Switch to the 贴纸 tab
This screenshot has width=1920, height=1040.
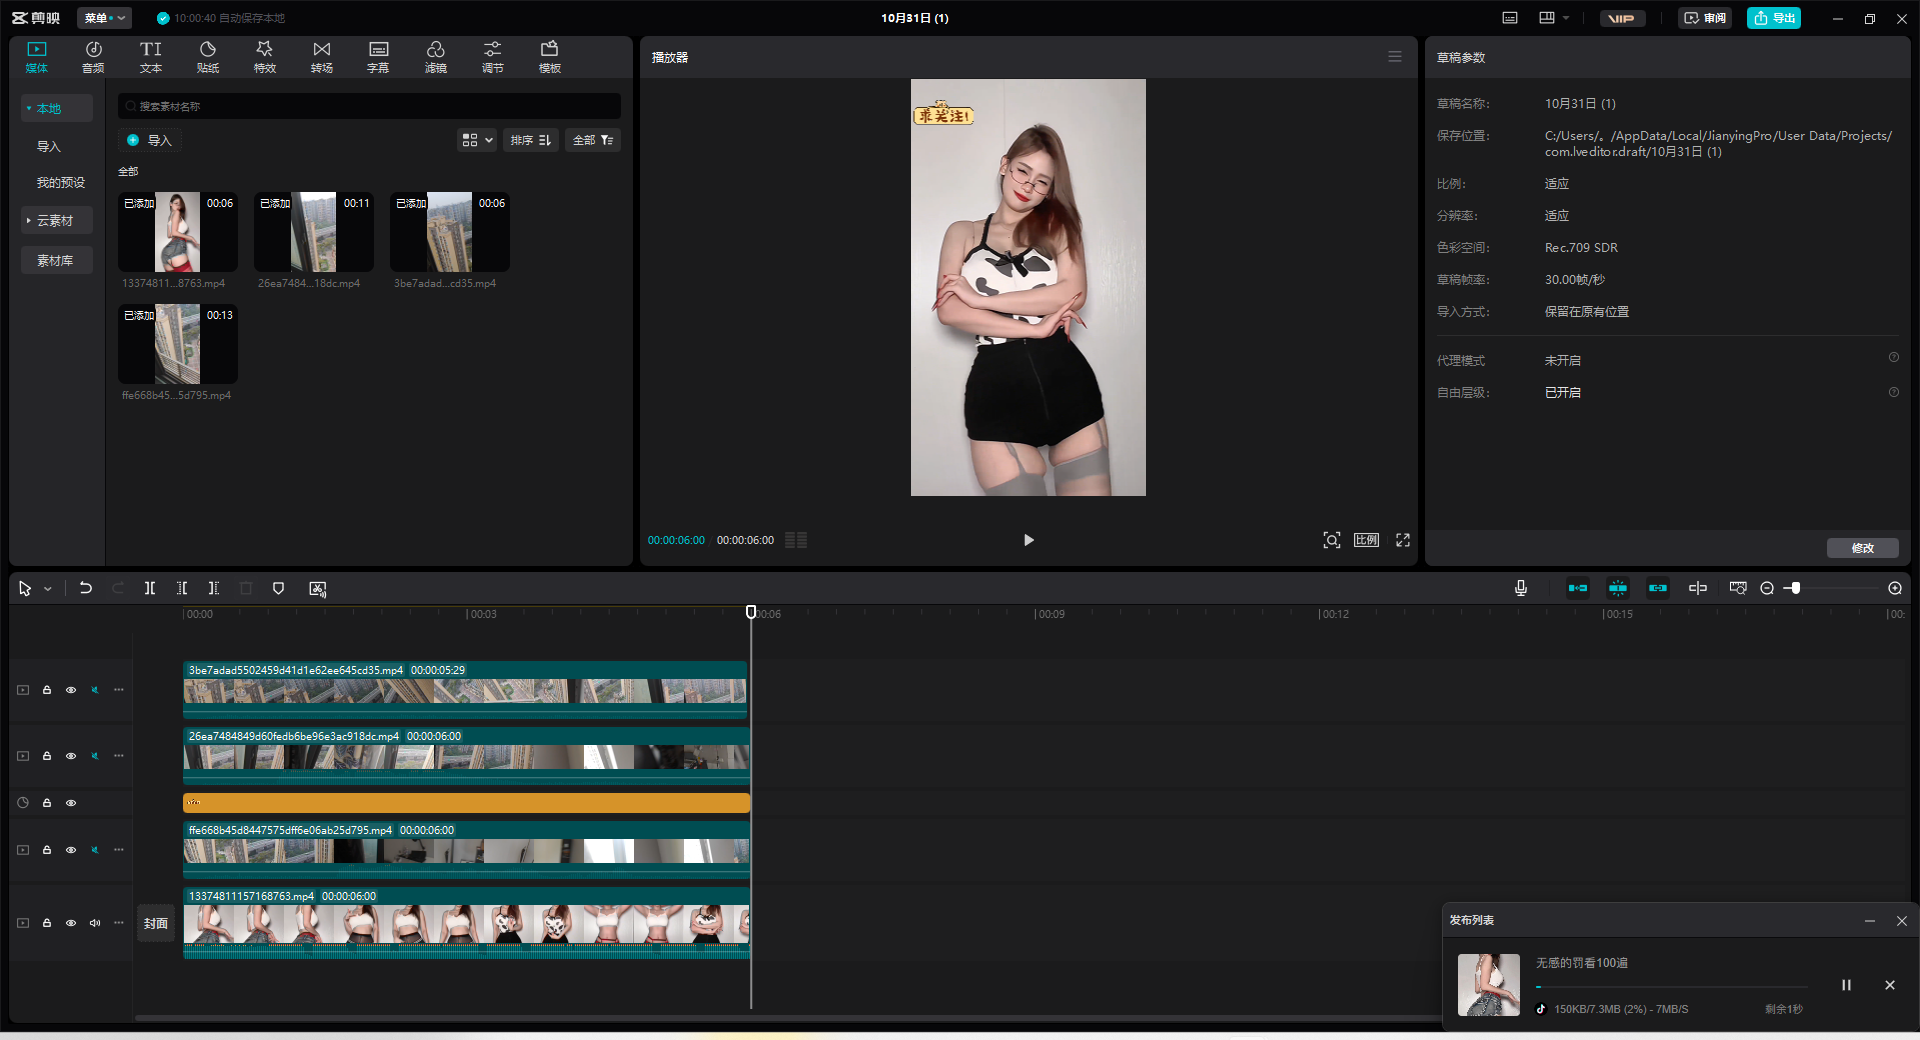[208, 57]
